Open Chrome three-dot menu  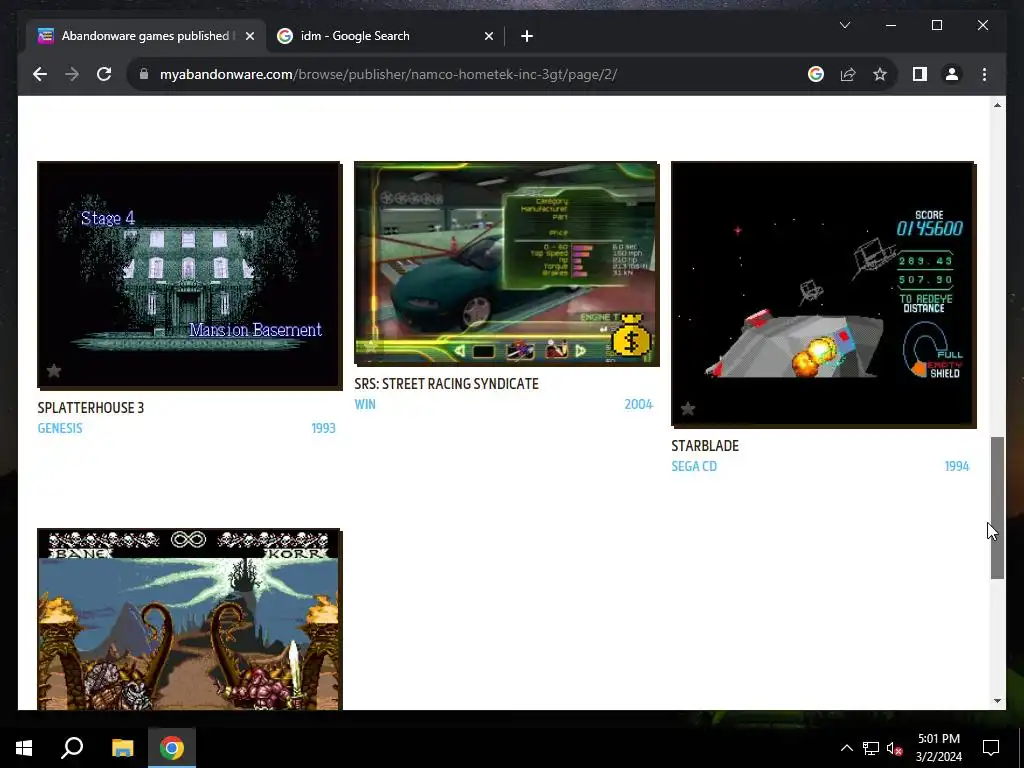(x=984, y=74)
